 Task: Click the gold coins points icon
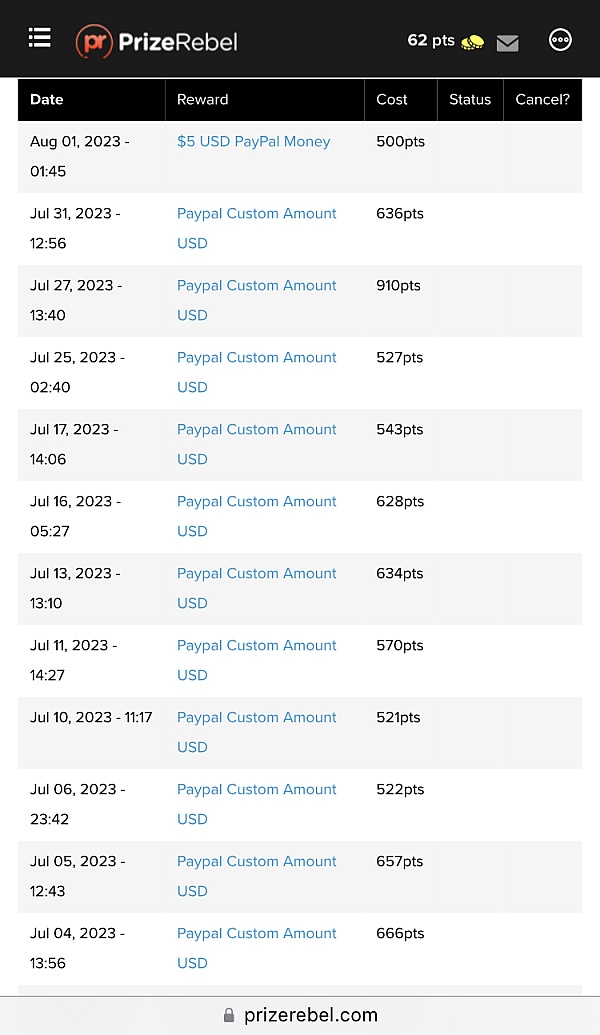tap(473, 42)
